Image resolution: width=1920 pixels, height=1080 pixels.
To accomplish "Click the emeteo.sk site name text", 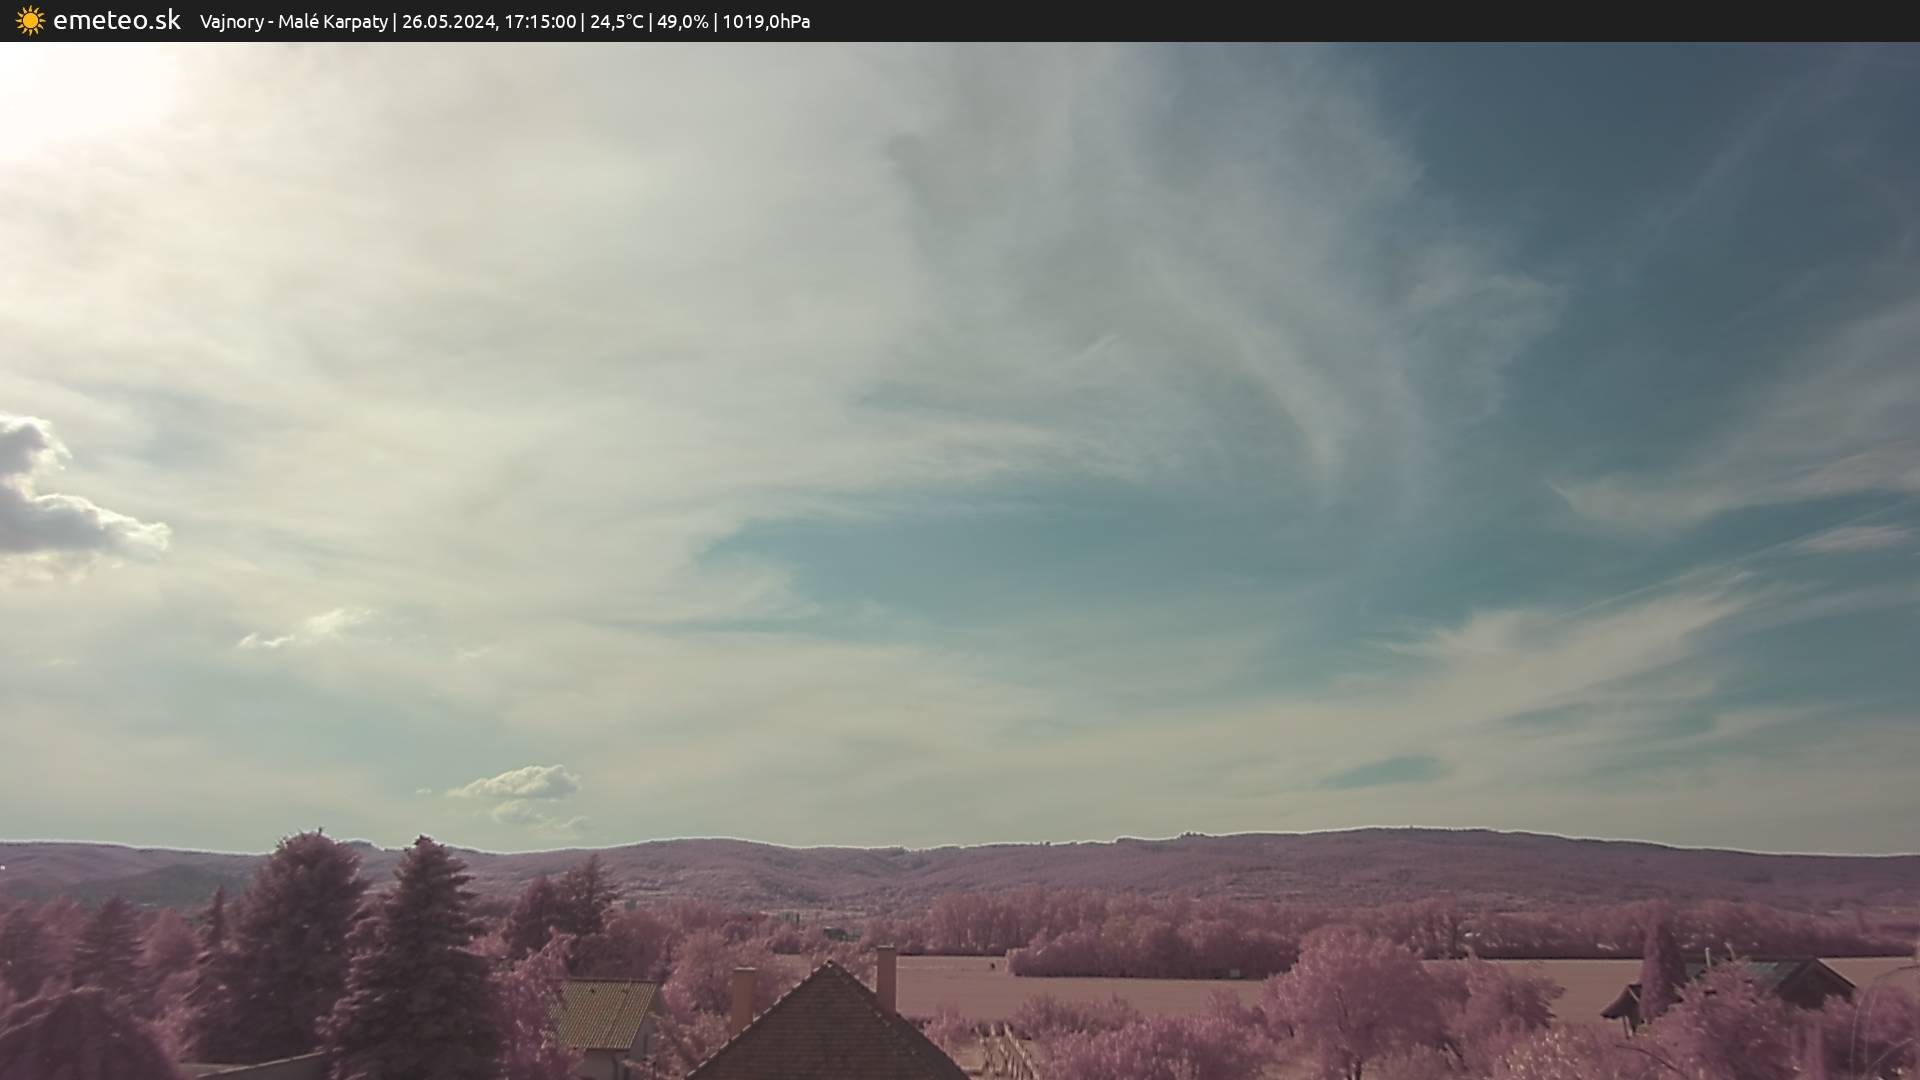I will tap(116, 21).
